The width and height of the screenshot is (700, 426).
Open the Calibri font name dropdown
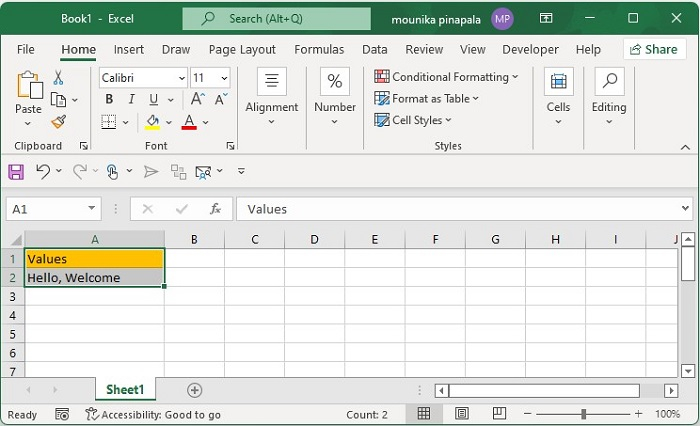181,77
